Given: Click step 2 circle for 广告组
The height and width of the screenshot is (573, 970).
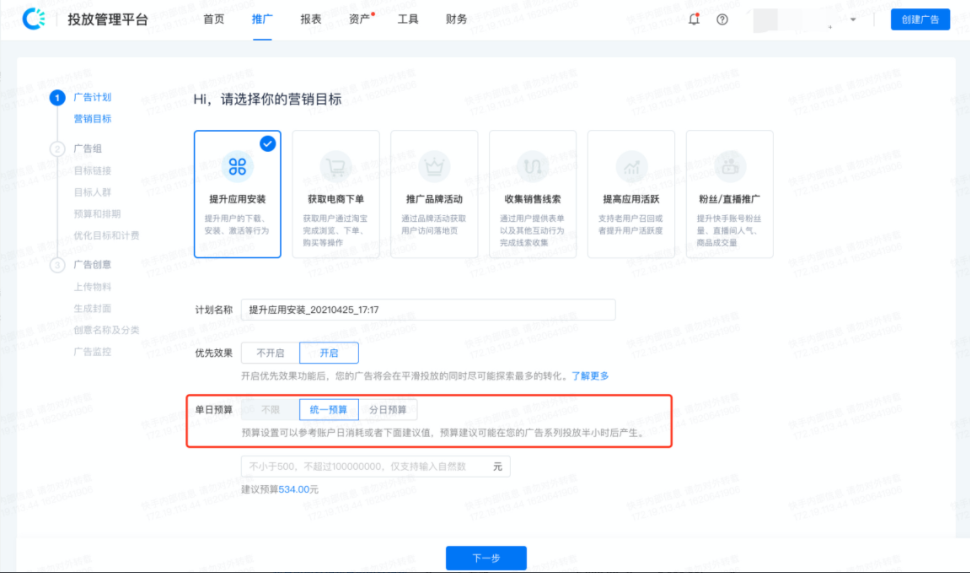Looking at the screenshot, I should 58,149.
